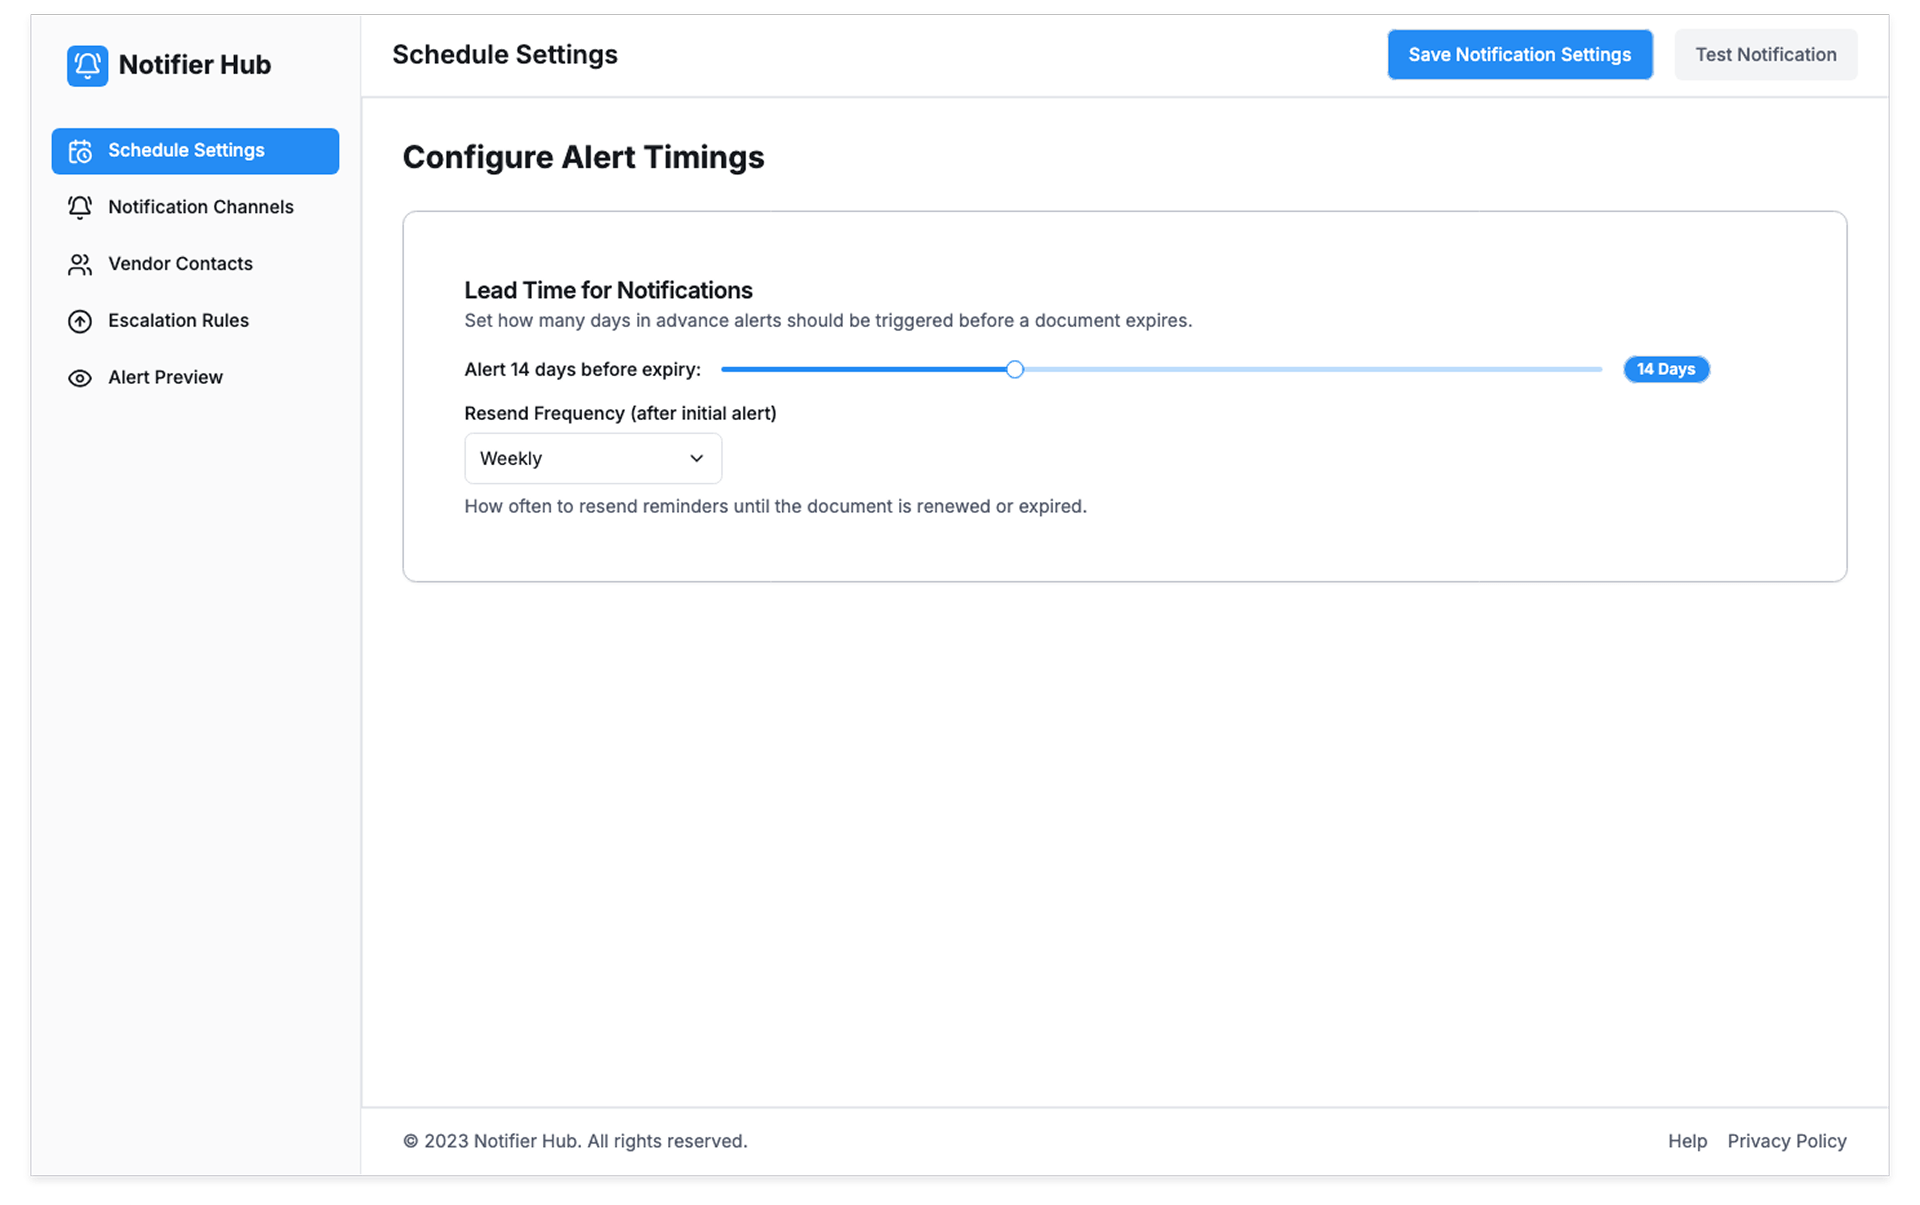Open the Resend Frequency Weekly dropdown
The image size is (1920, 1205).
pyautogui.click(x=592, y=459)
